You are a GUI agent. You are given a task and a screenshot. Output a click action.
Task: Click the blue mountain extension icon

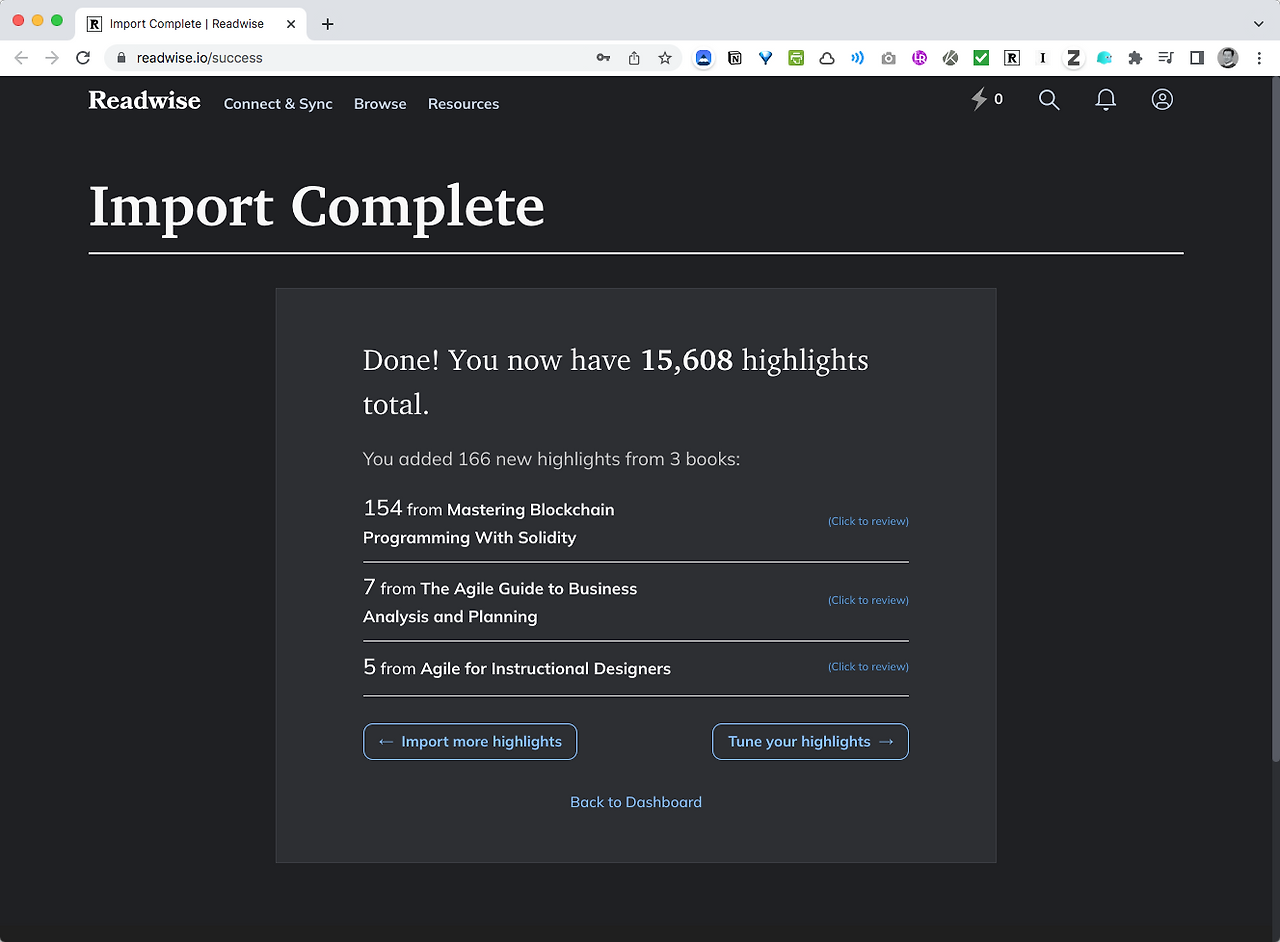[704, 58]
